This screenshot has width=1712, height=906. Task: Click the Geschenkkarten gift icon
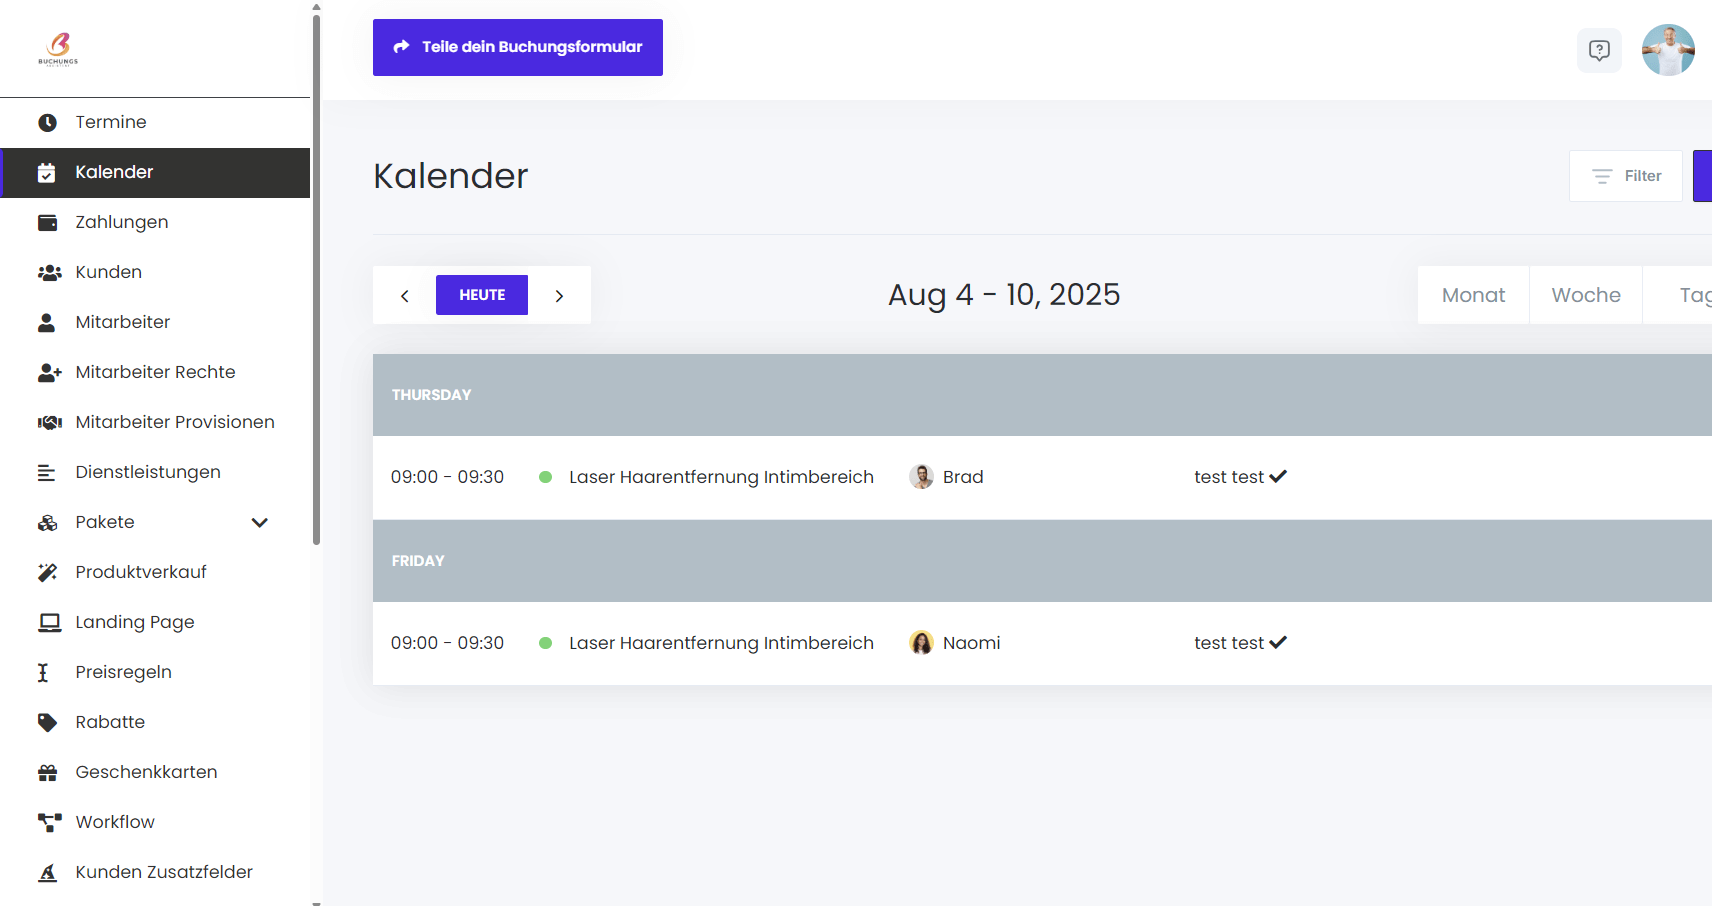47,773
